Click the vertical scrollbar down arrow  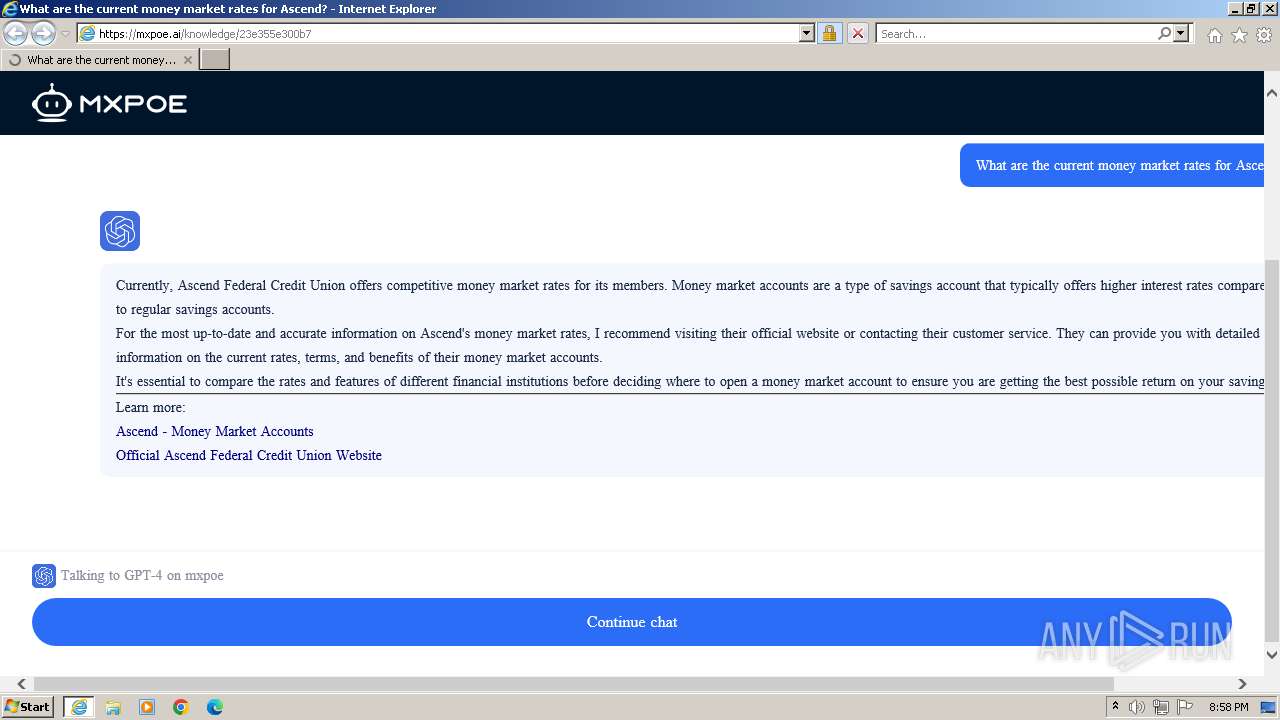[1272, 655]
